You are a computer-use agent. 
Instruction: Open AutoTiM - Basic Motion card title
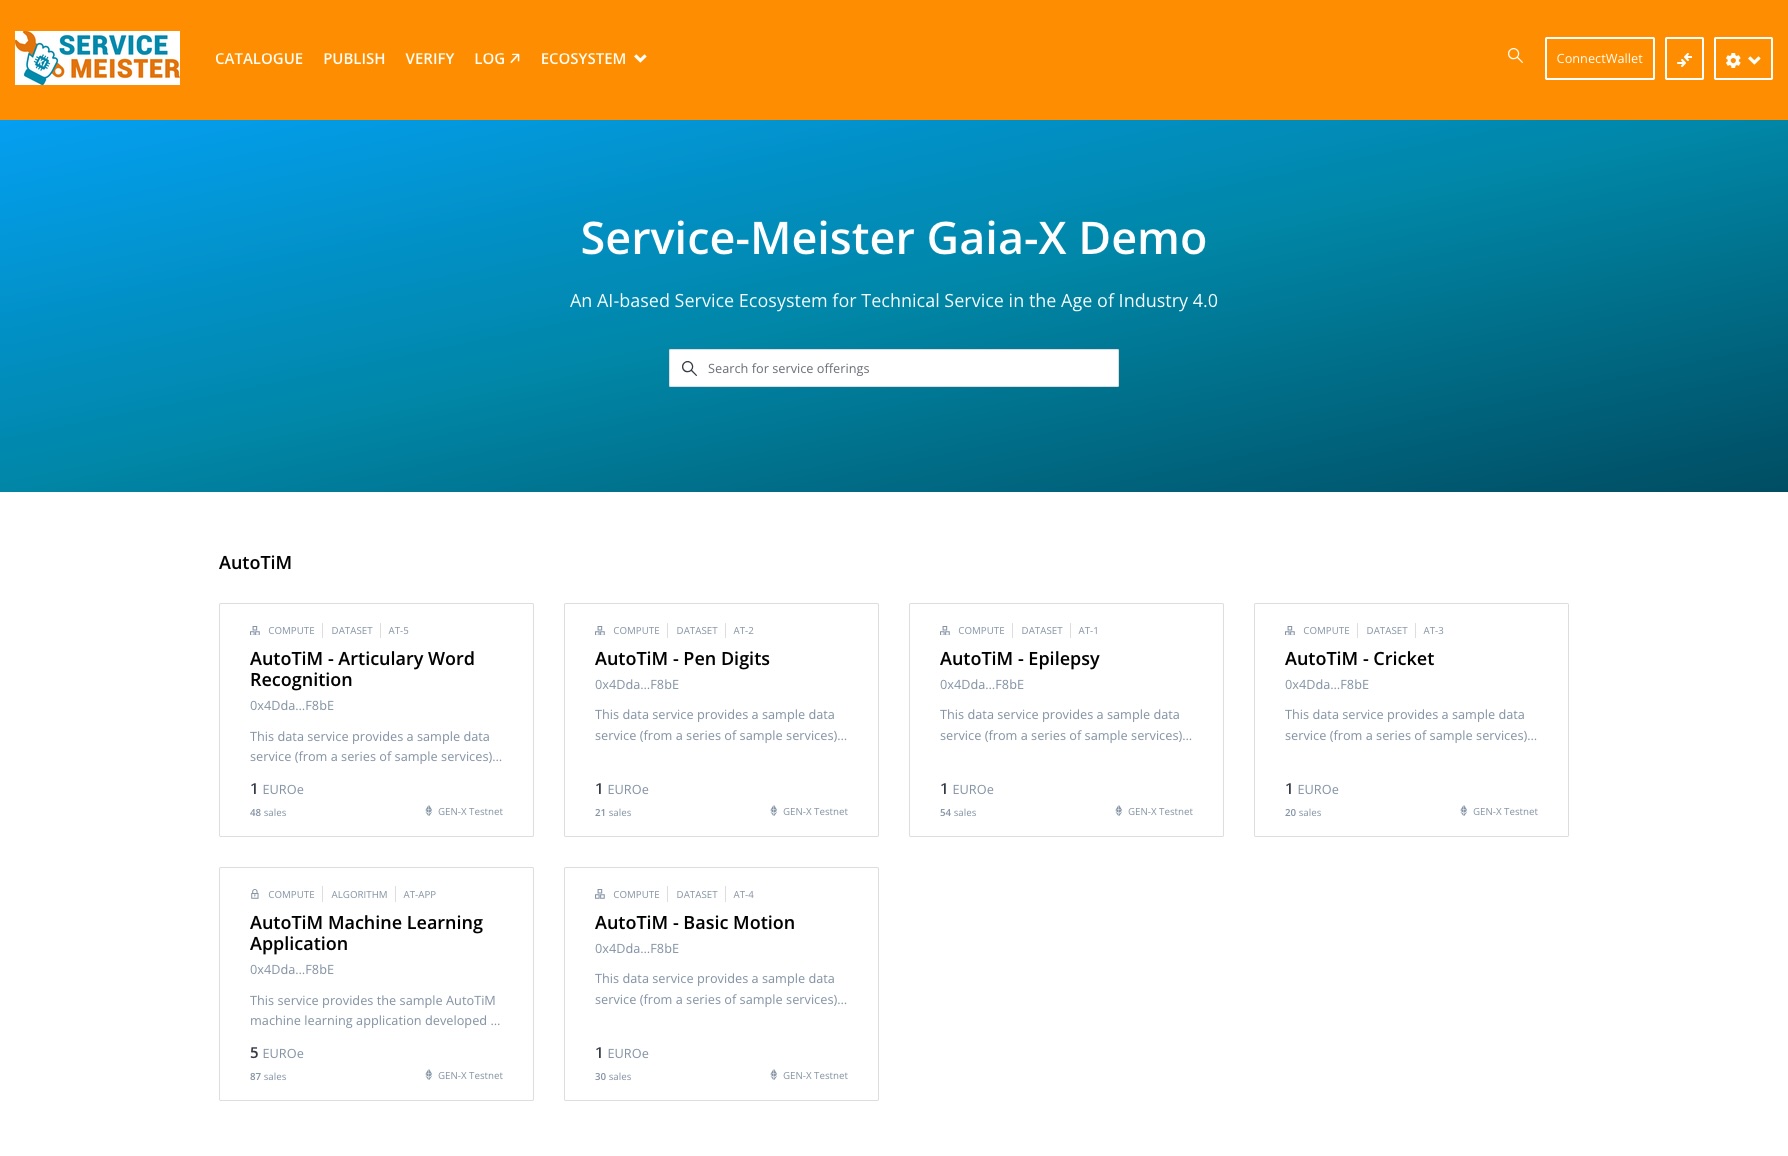695,923
